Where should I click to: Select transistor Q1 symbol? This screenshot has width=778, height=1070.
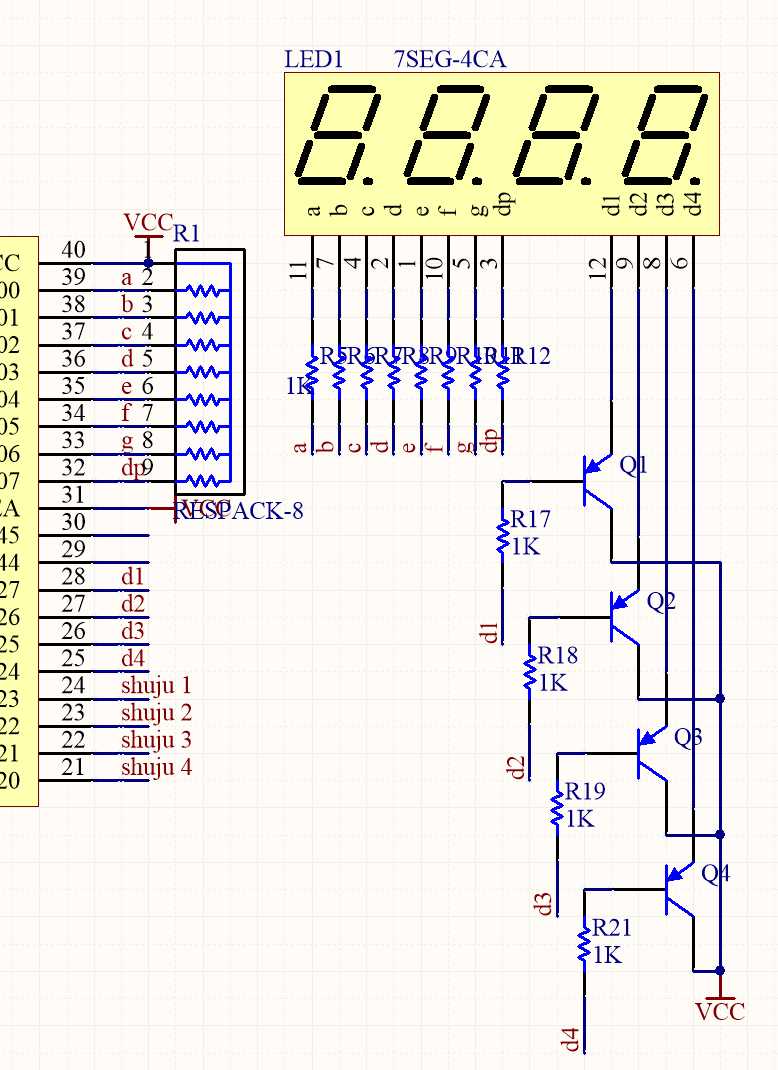(x=598, y=481)
